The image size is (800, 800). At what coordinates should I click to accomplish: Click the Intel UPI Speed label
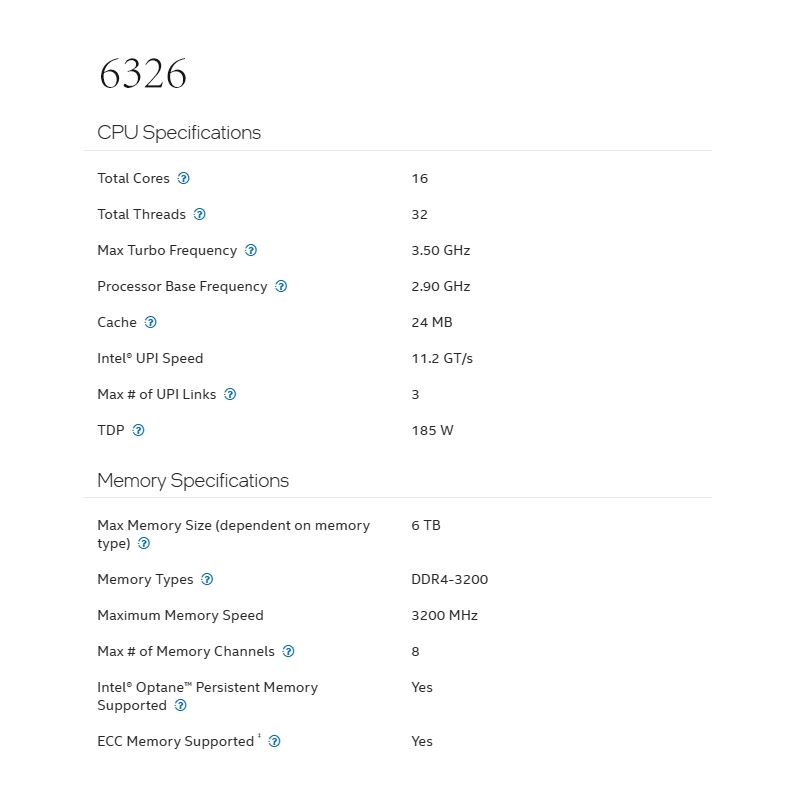point(150,358)
